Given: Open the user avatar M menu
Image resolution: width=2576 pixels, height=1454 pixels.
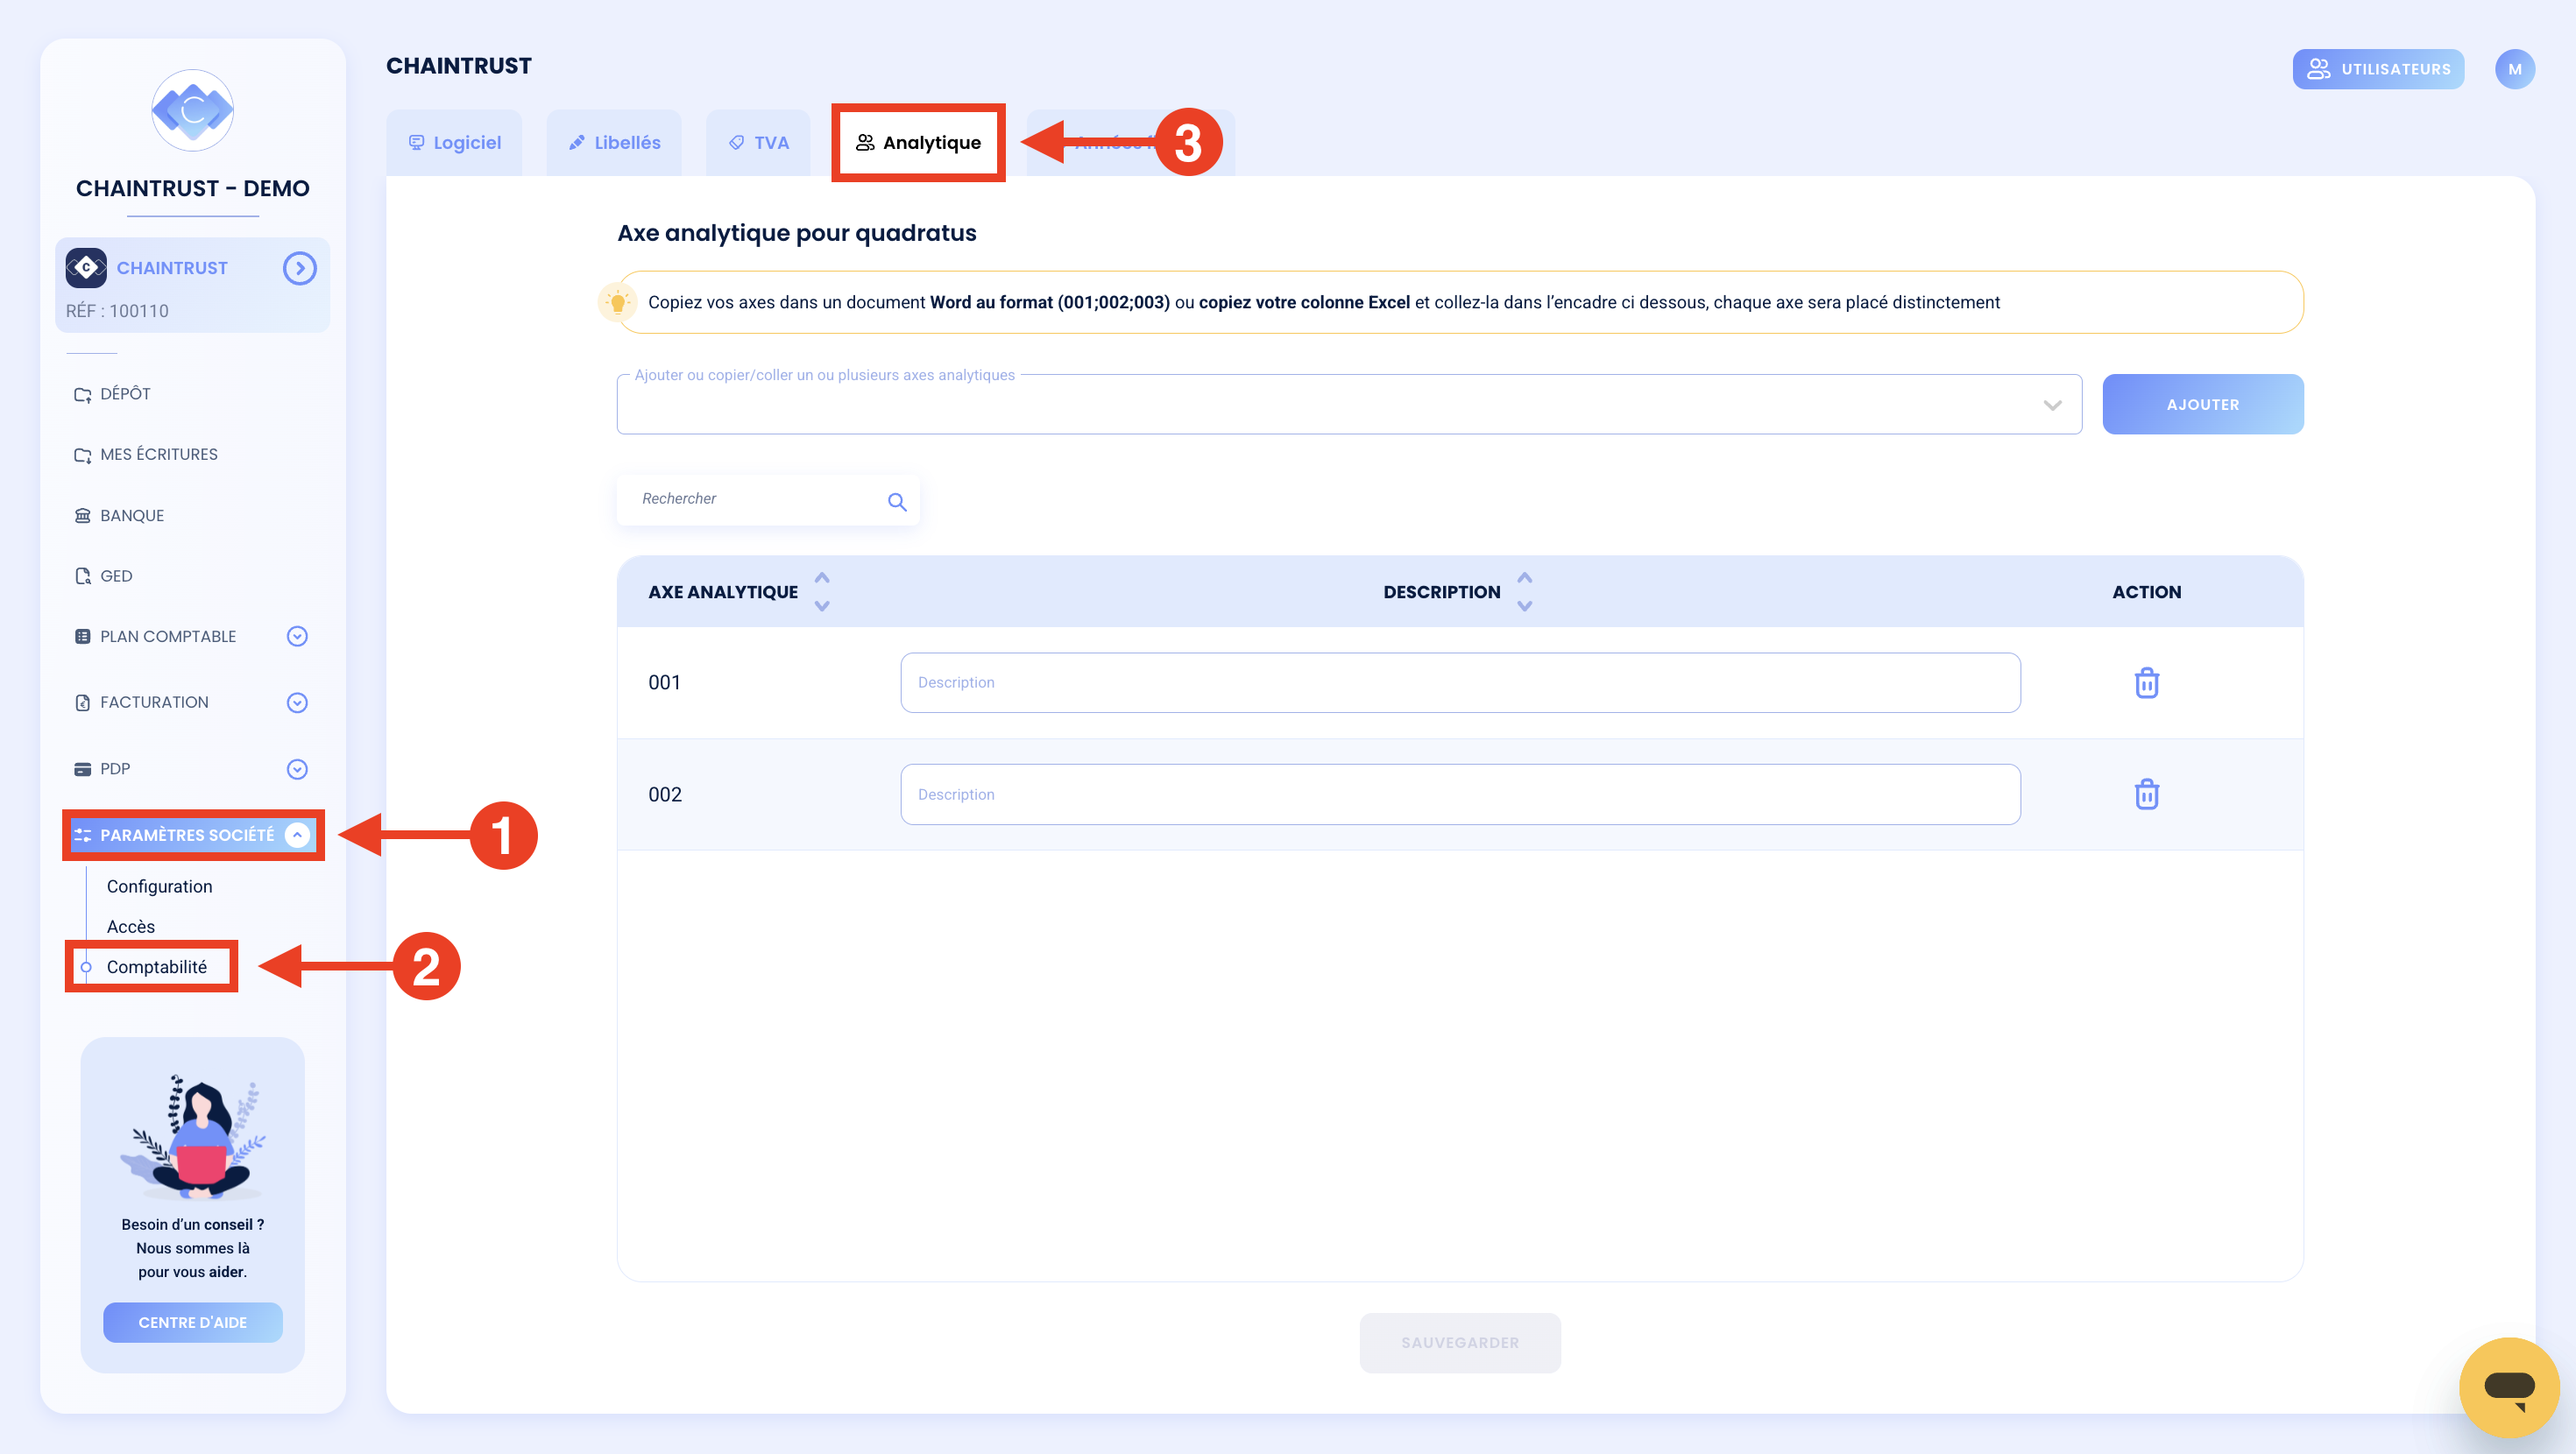Looking at the screenshot, I should 2514,69.
